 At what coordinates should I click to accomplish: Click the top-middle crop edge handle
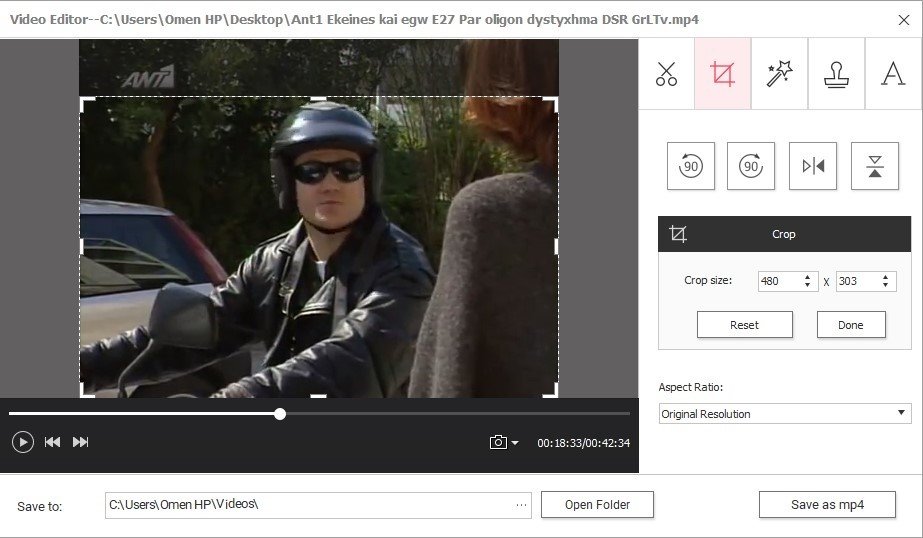coord(318,99)
